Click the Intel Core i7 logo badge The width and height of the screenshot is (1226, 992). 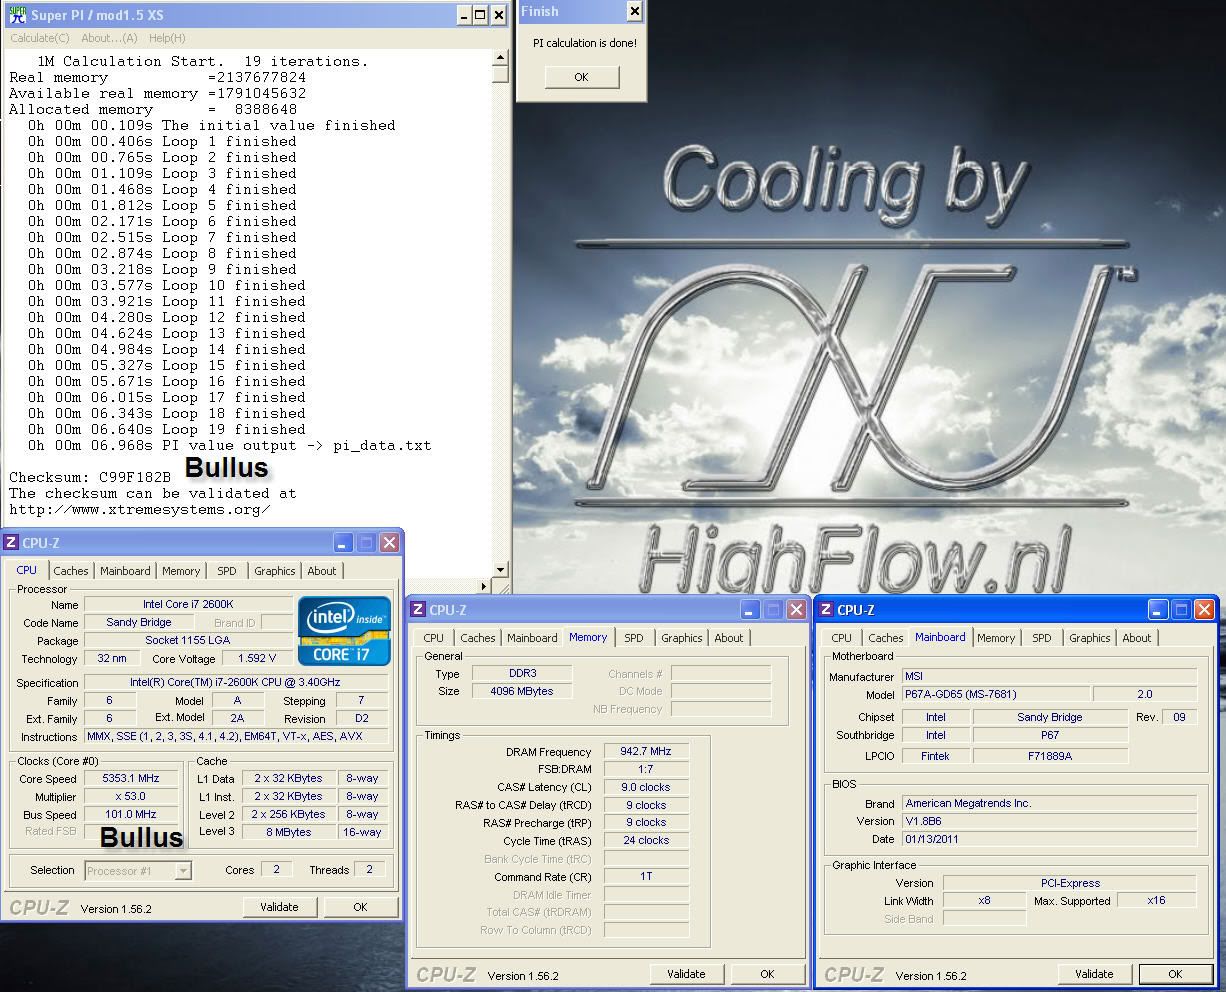pos(344,631)
